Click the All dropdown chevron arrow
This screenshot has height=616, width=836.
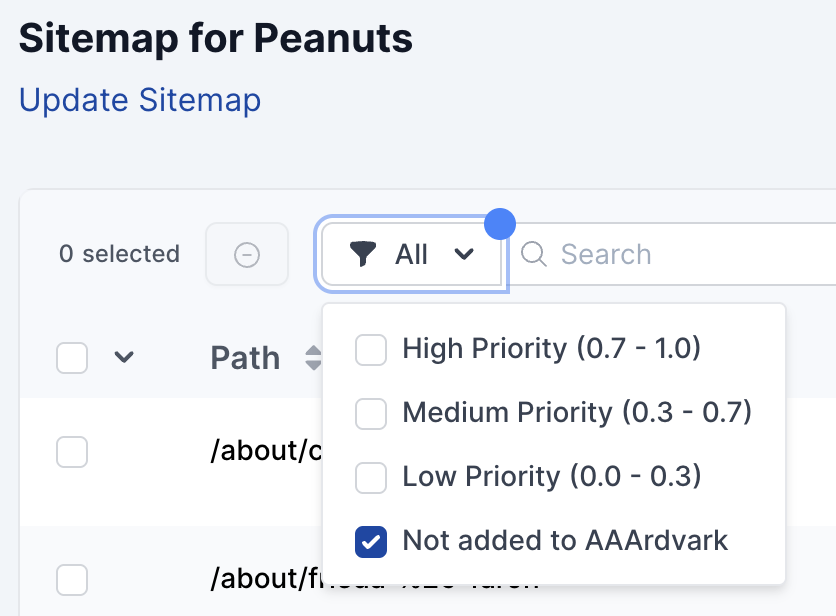tap(464, 255)
